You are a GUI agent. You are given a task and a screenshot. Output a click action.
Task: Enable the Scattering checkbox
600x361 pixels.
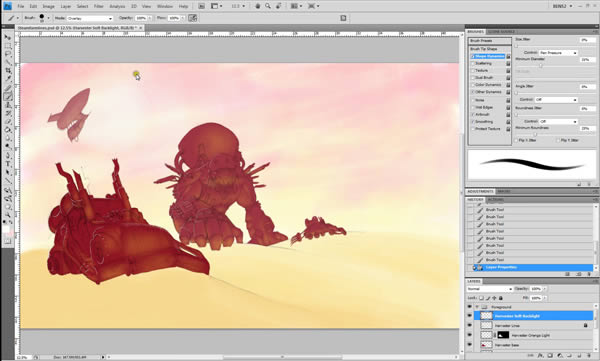(x=473, y=64)
